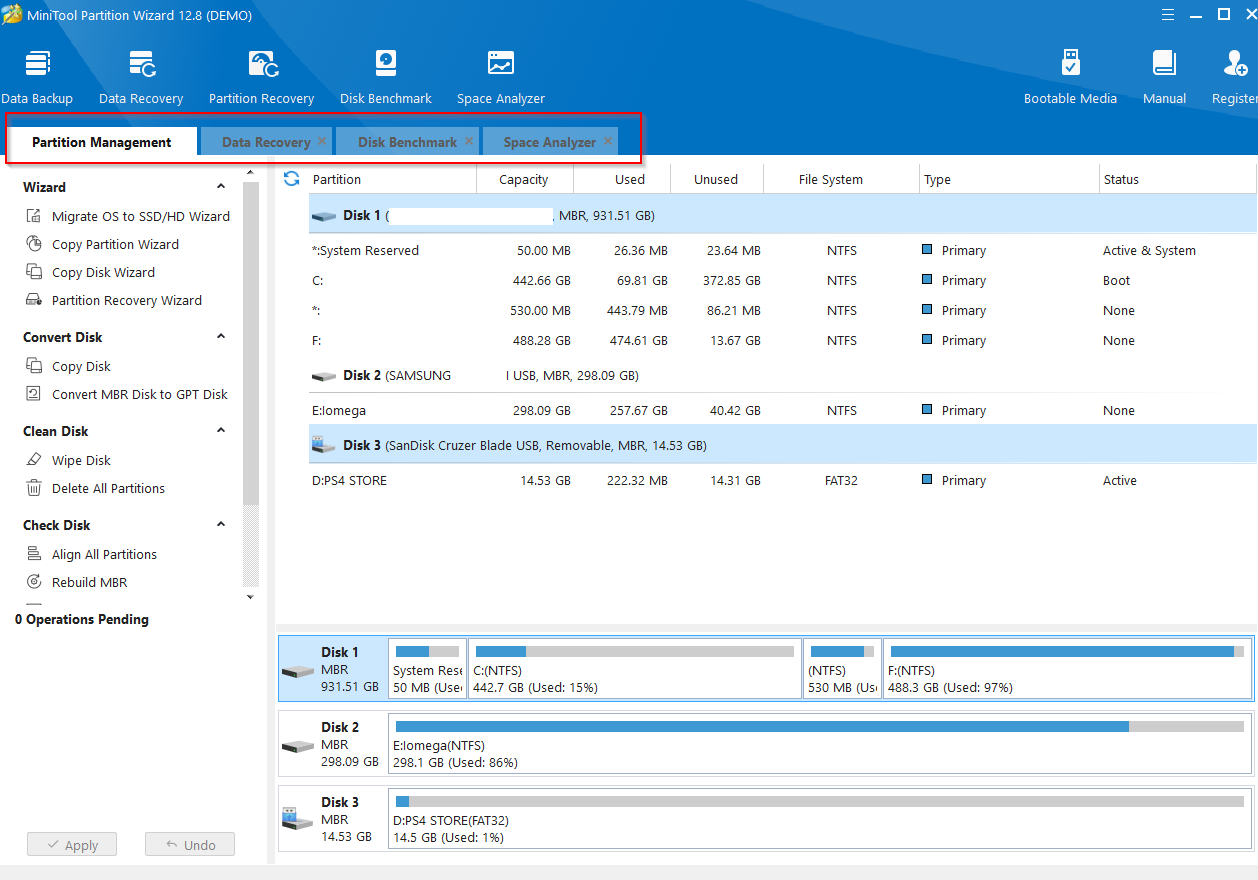Create Bootable Media

pyautogui.click(x=1070, y=76)
